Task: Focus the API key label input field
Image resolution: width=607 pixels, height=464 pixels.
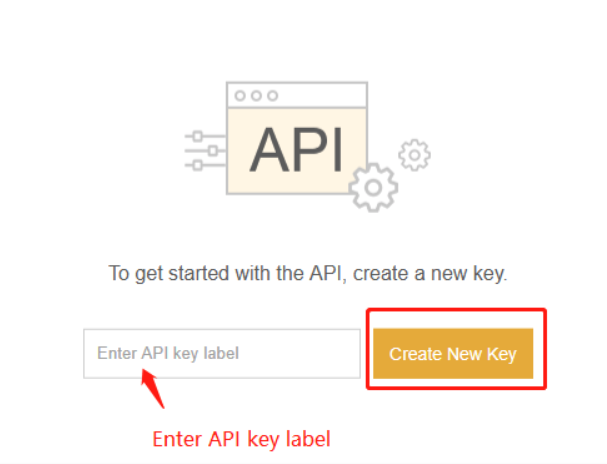Action: (x=222, y=354)
